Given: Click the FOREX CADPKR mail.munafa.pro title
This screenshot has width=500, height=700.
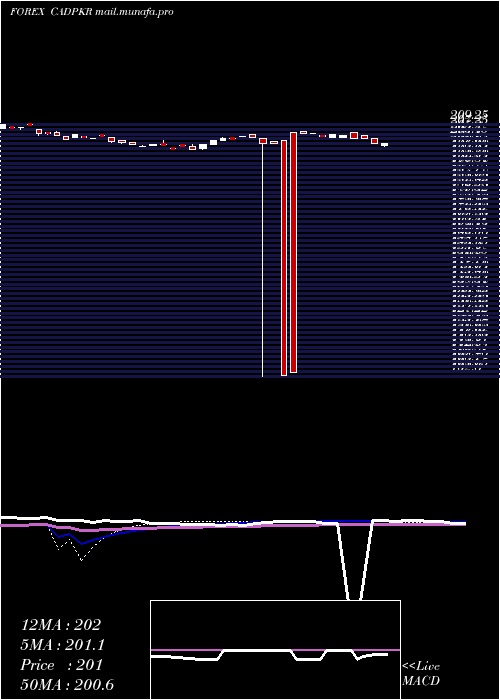Looking at the screenshot, I should pos(92,12).
